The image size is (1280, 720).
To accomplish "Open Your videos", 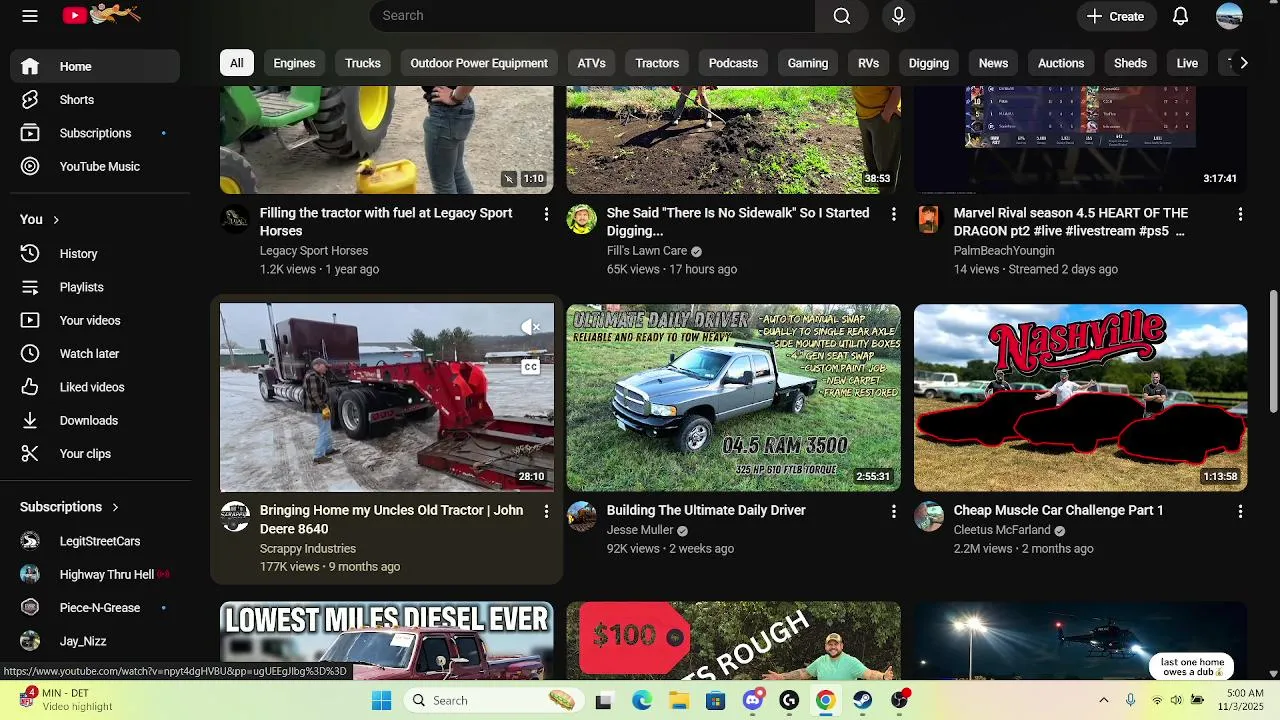I will click(95, 320).
